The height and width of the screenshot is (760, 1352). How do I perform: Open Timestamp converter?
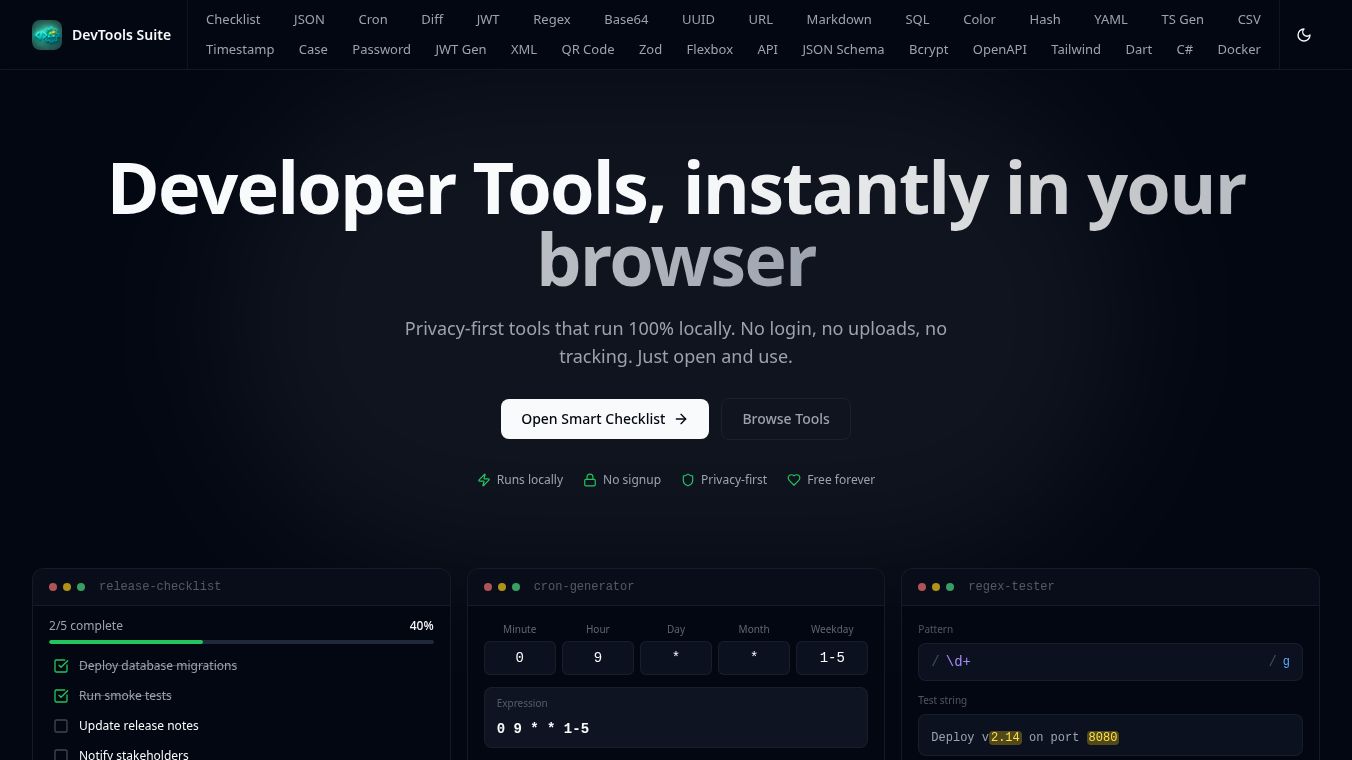240,49
